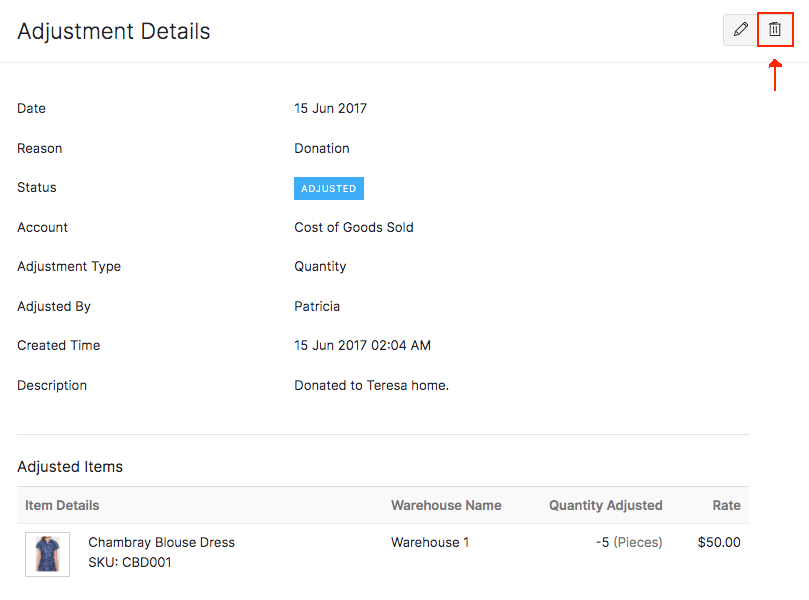Click the Adjusted Items section heading

point(70,466)
